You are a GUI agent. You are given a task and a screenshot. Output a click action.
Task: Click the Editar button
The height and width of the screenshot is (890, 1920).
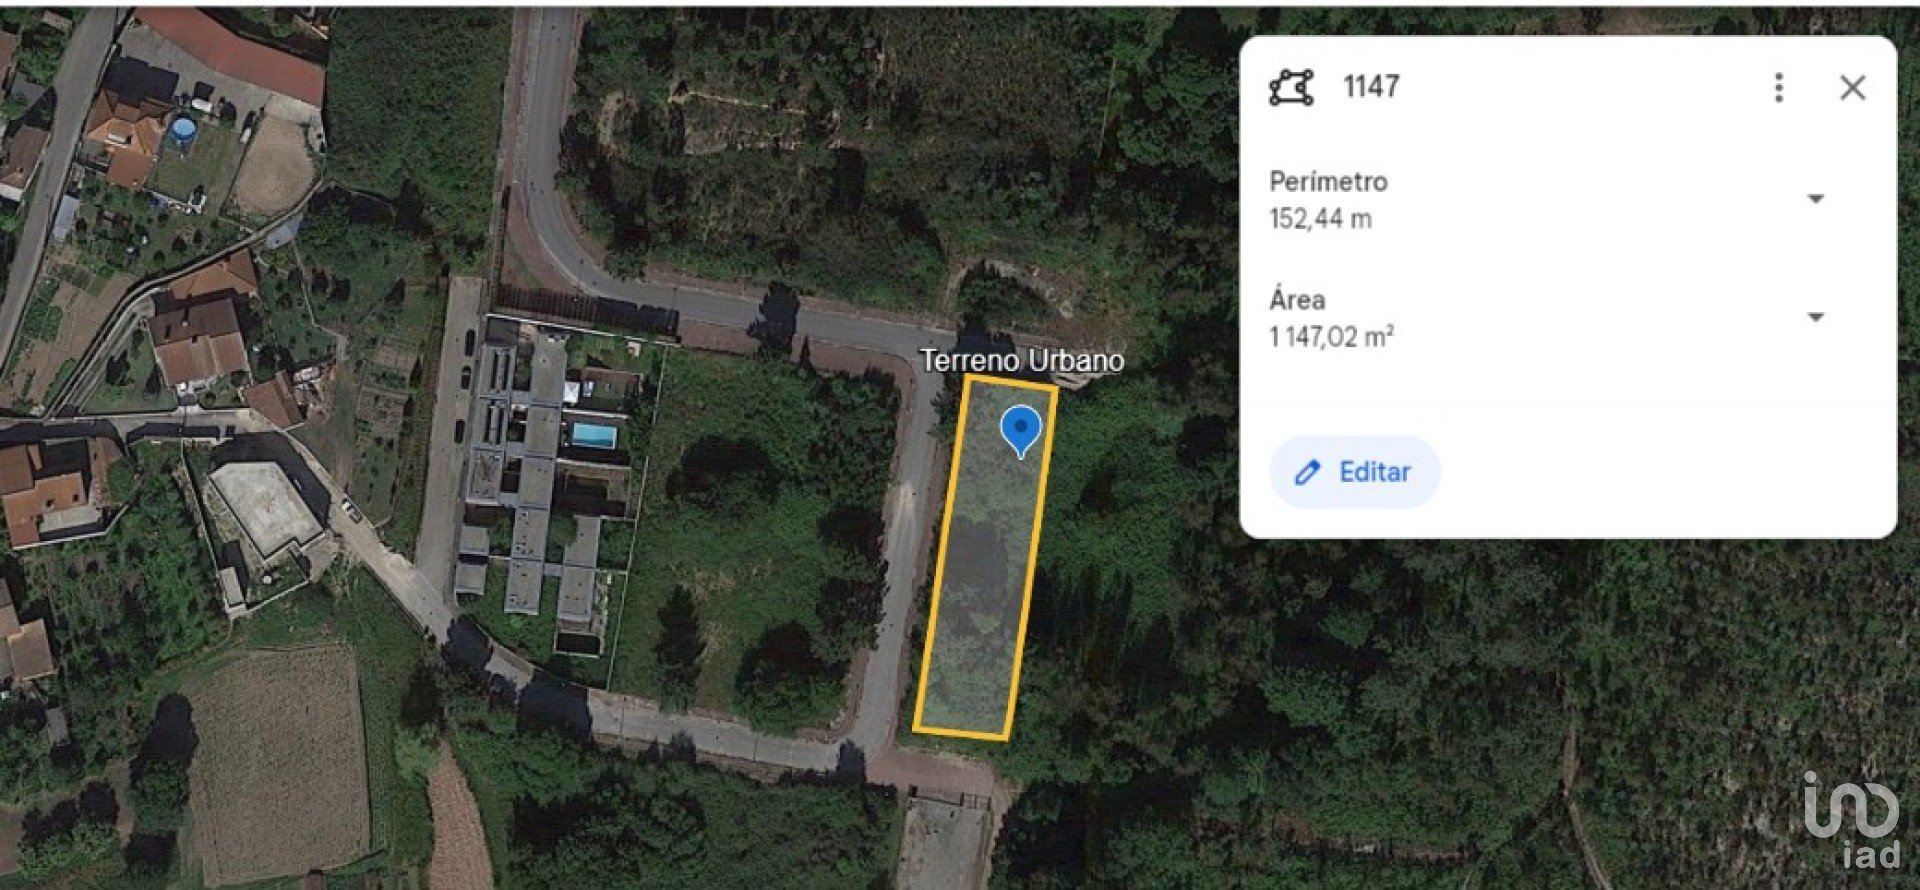click(x=1354, y=472)
